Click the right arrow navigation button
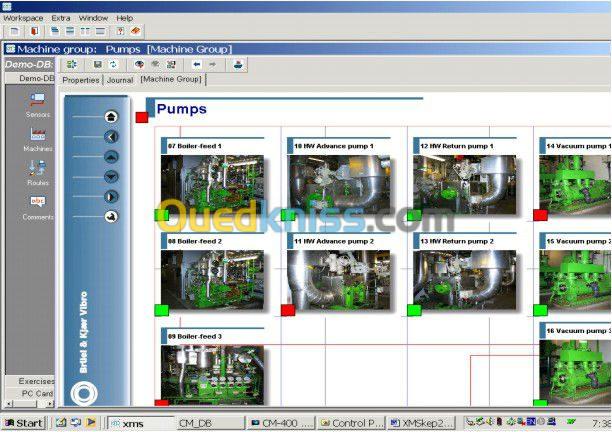 (111, 196)
